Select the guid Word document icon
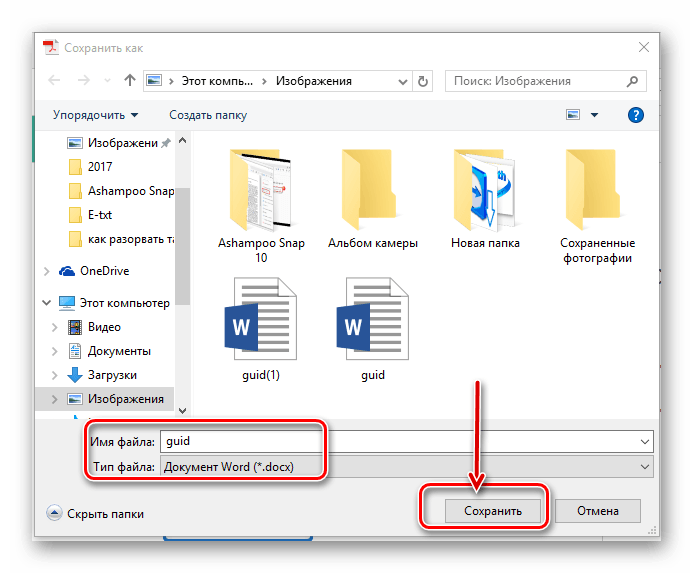Screen dimensions: 693x573 [373, 318]
